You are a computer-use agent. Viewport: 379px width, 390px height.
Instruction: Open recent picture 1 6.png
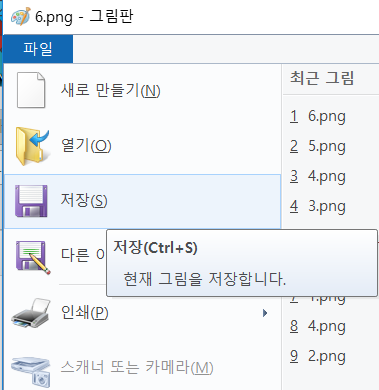tap(331, 116)
